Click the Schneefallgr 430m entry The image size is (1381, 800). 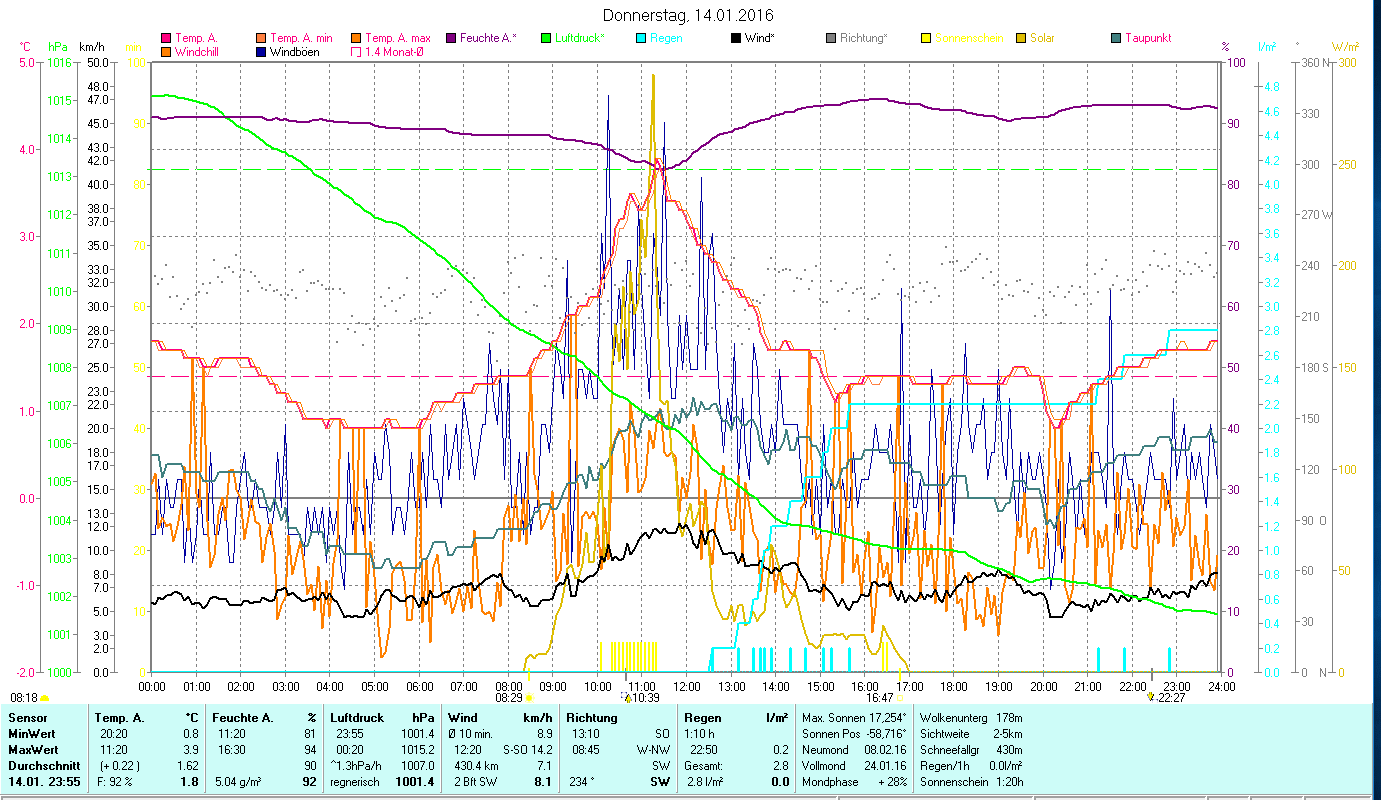click(x=971, y=749)
